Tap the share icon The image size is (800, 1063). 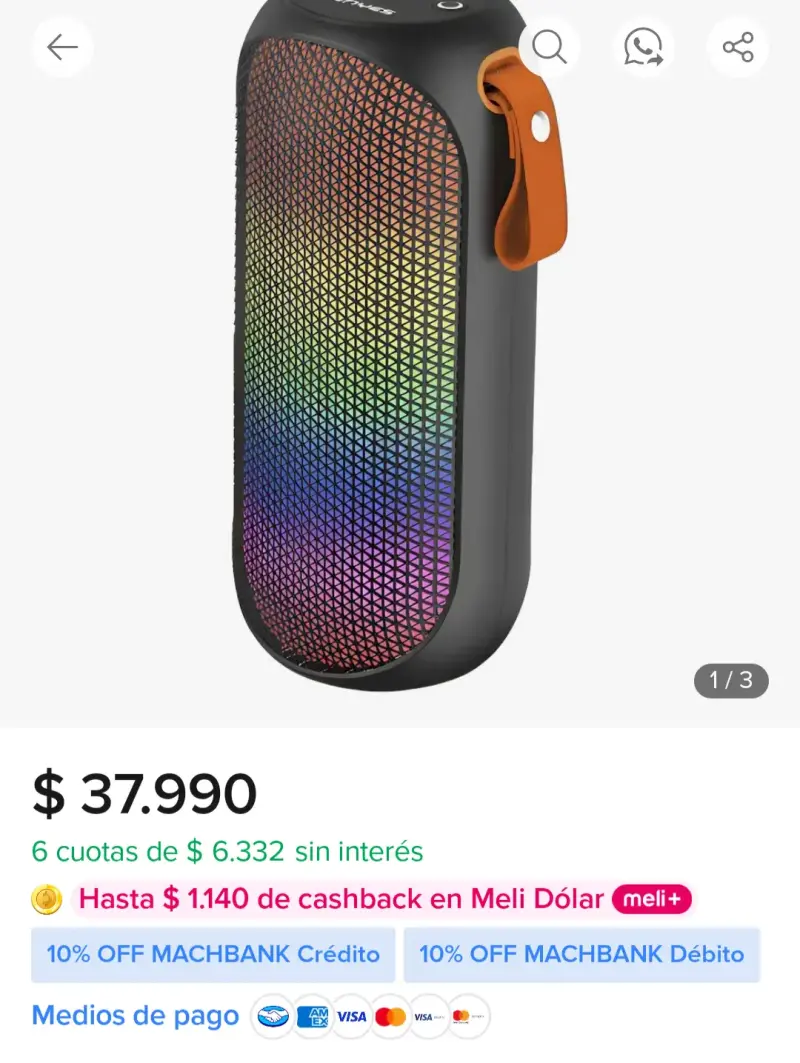point(738,47)
